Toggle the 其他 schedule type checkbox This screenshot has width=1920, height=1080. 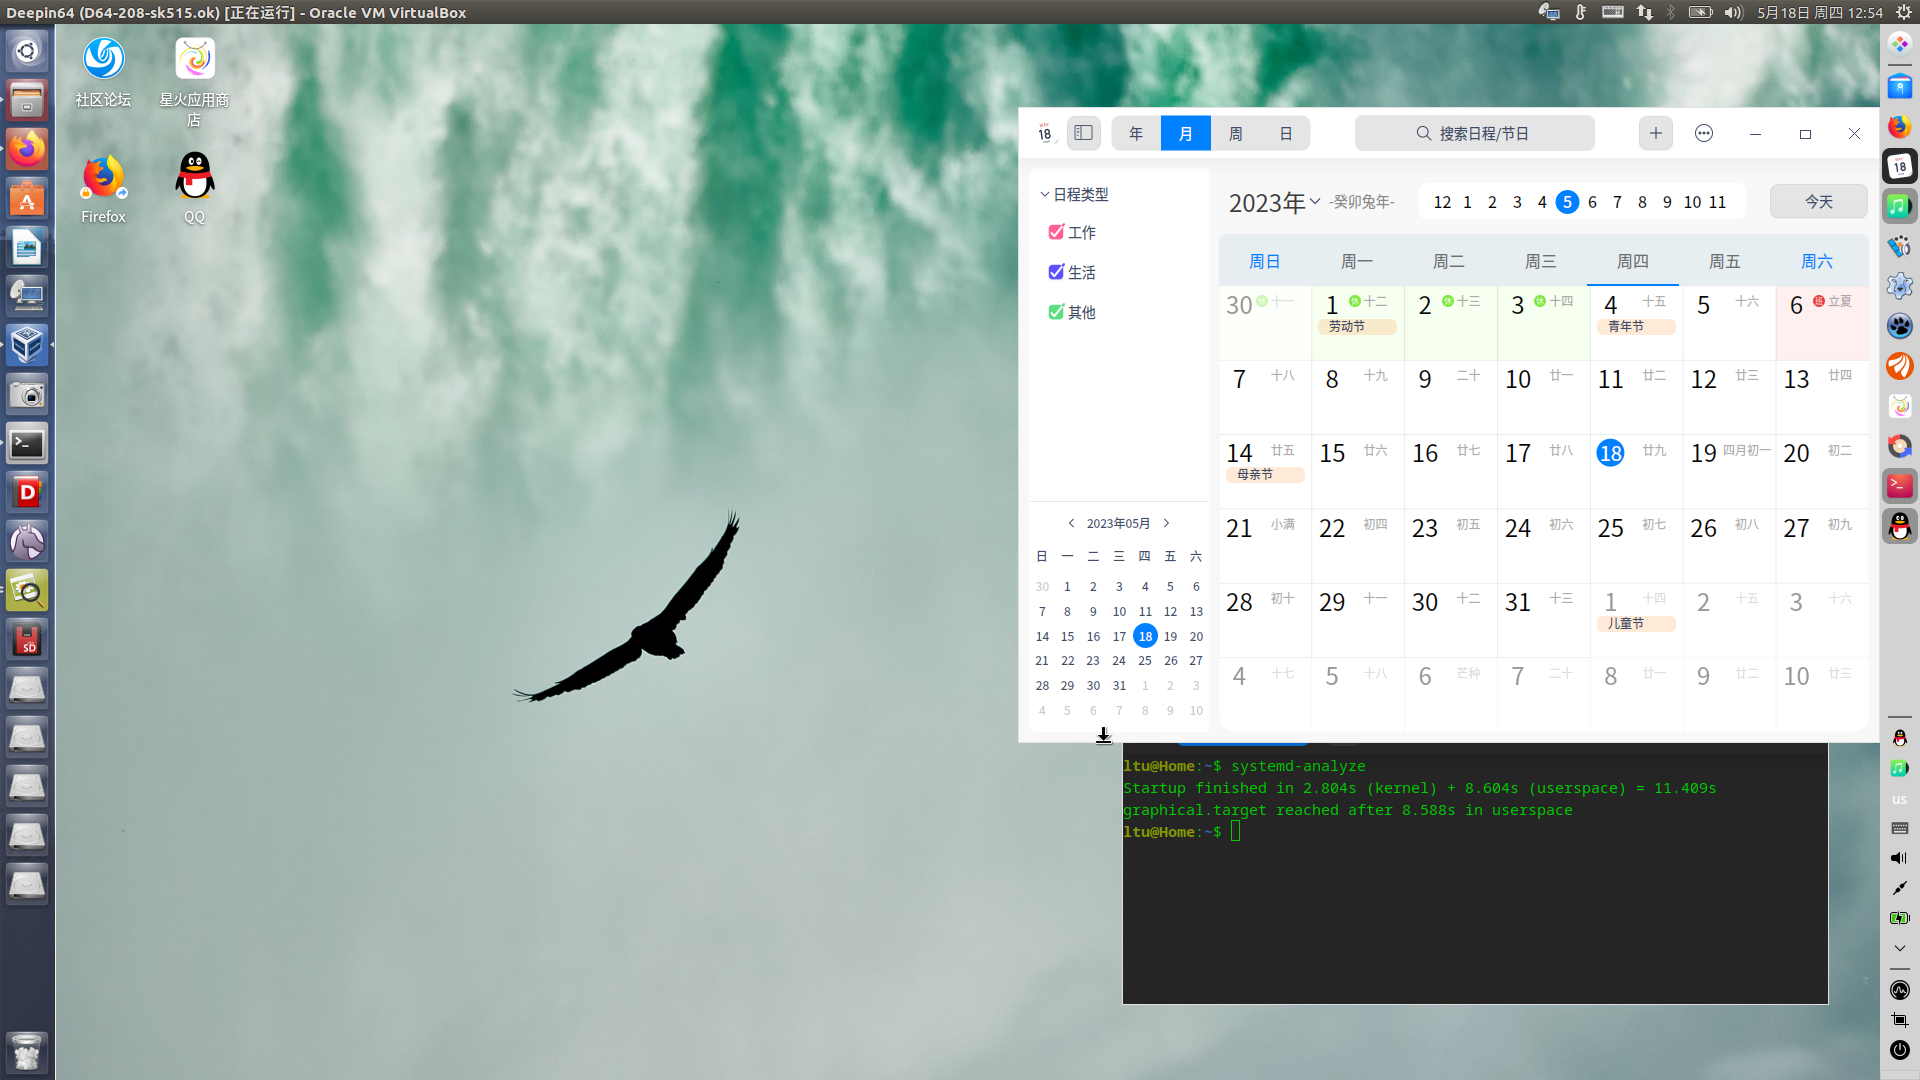(1056, 312)
